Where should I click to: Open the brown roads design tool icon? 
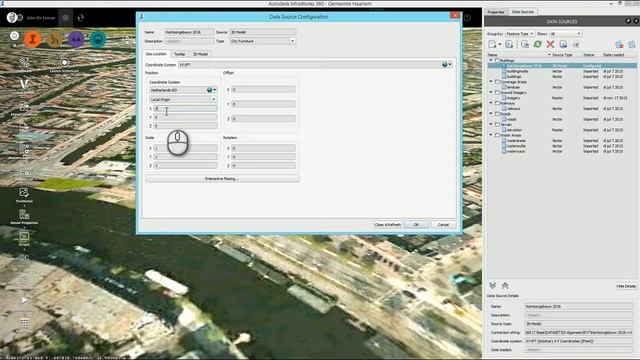pos(54,39)
